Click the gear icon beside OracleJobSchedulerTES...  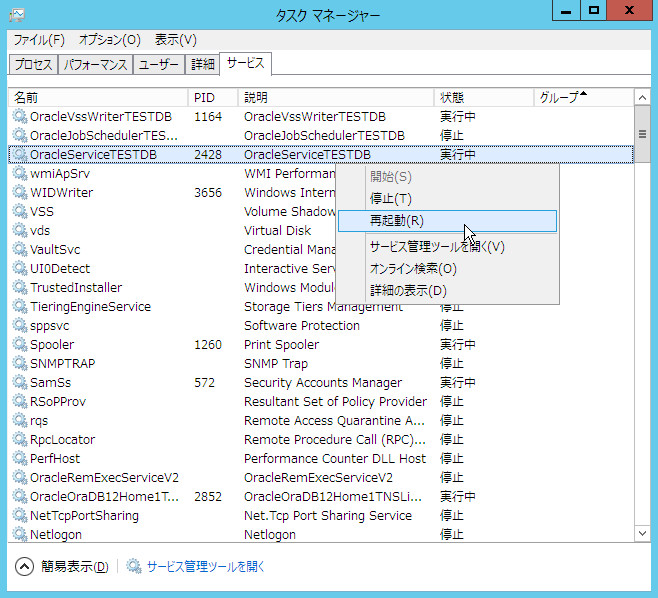[x=20, y=135]
